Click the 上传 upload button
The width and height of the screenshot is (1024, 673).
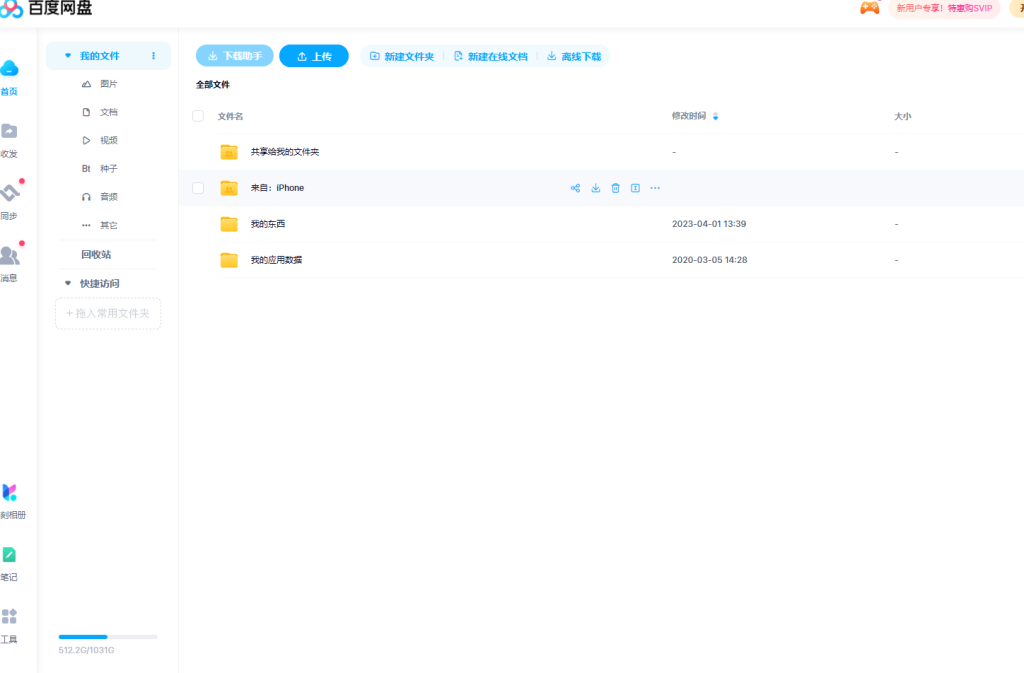(313, 56)
